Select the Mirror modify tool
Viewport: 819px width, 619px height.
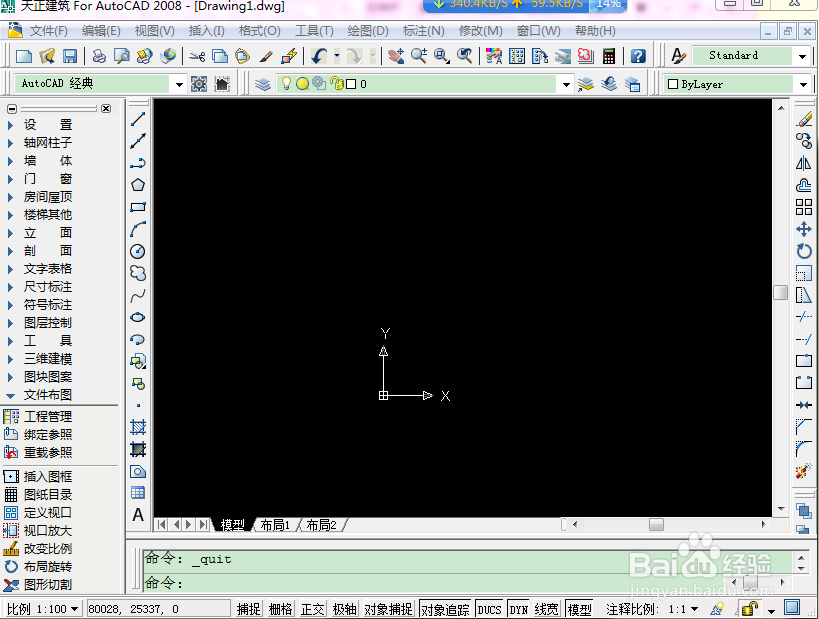pyautogui.click(x=804, y=163)
